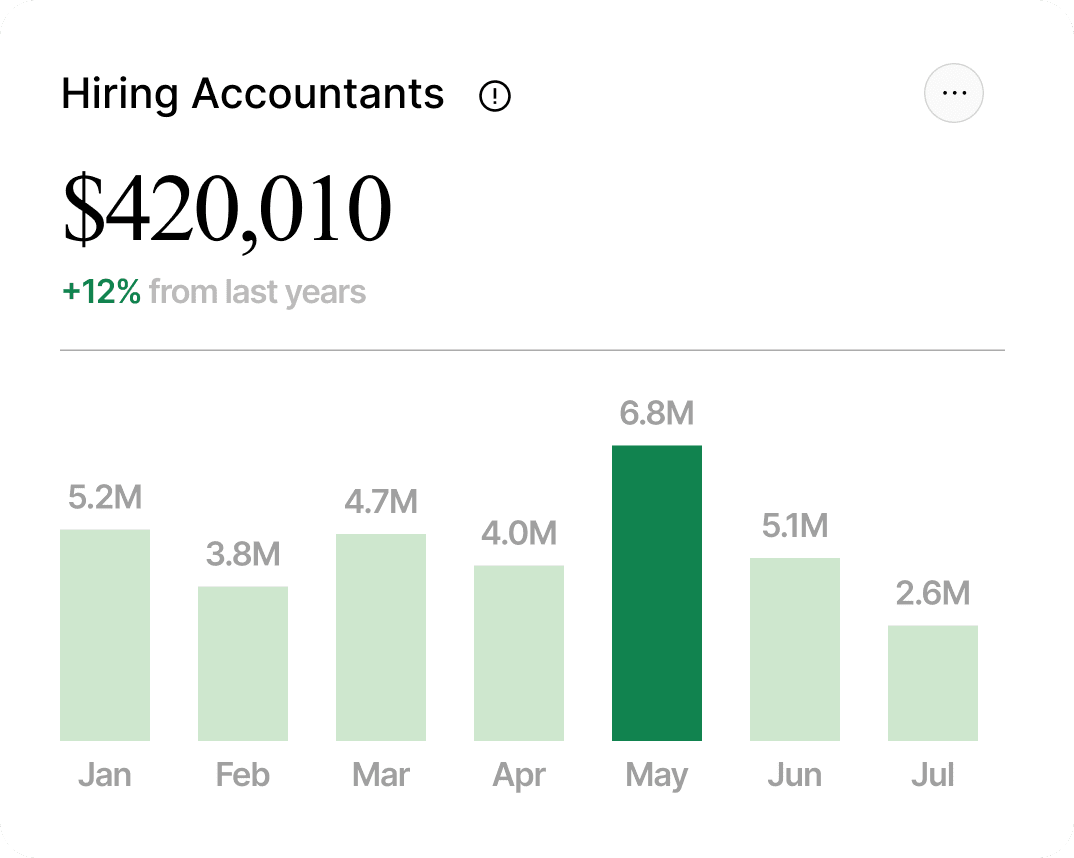This screenshot has width=1074, height=858.
Task: Choose the April bar in the chart
Action: (519, 653)
